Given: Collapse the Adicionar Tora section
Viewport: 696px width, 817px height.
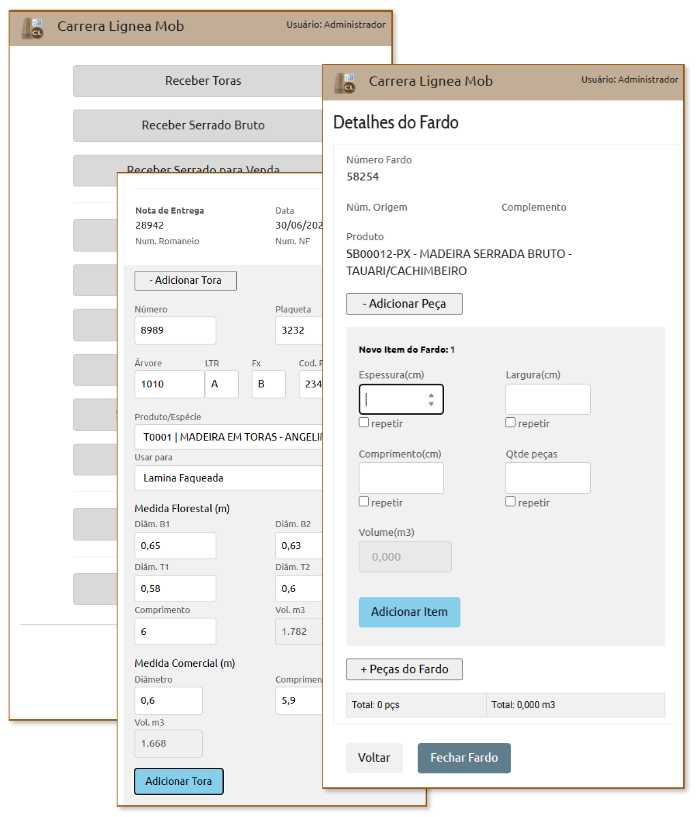Looking at the screenshot, I should 185,280.
